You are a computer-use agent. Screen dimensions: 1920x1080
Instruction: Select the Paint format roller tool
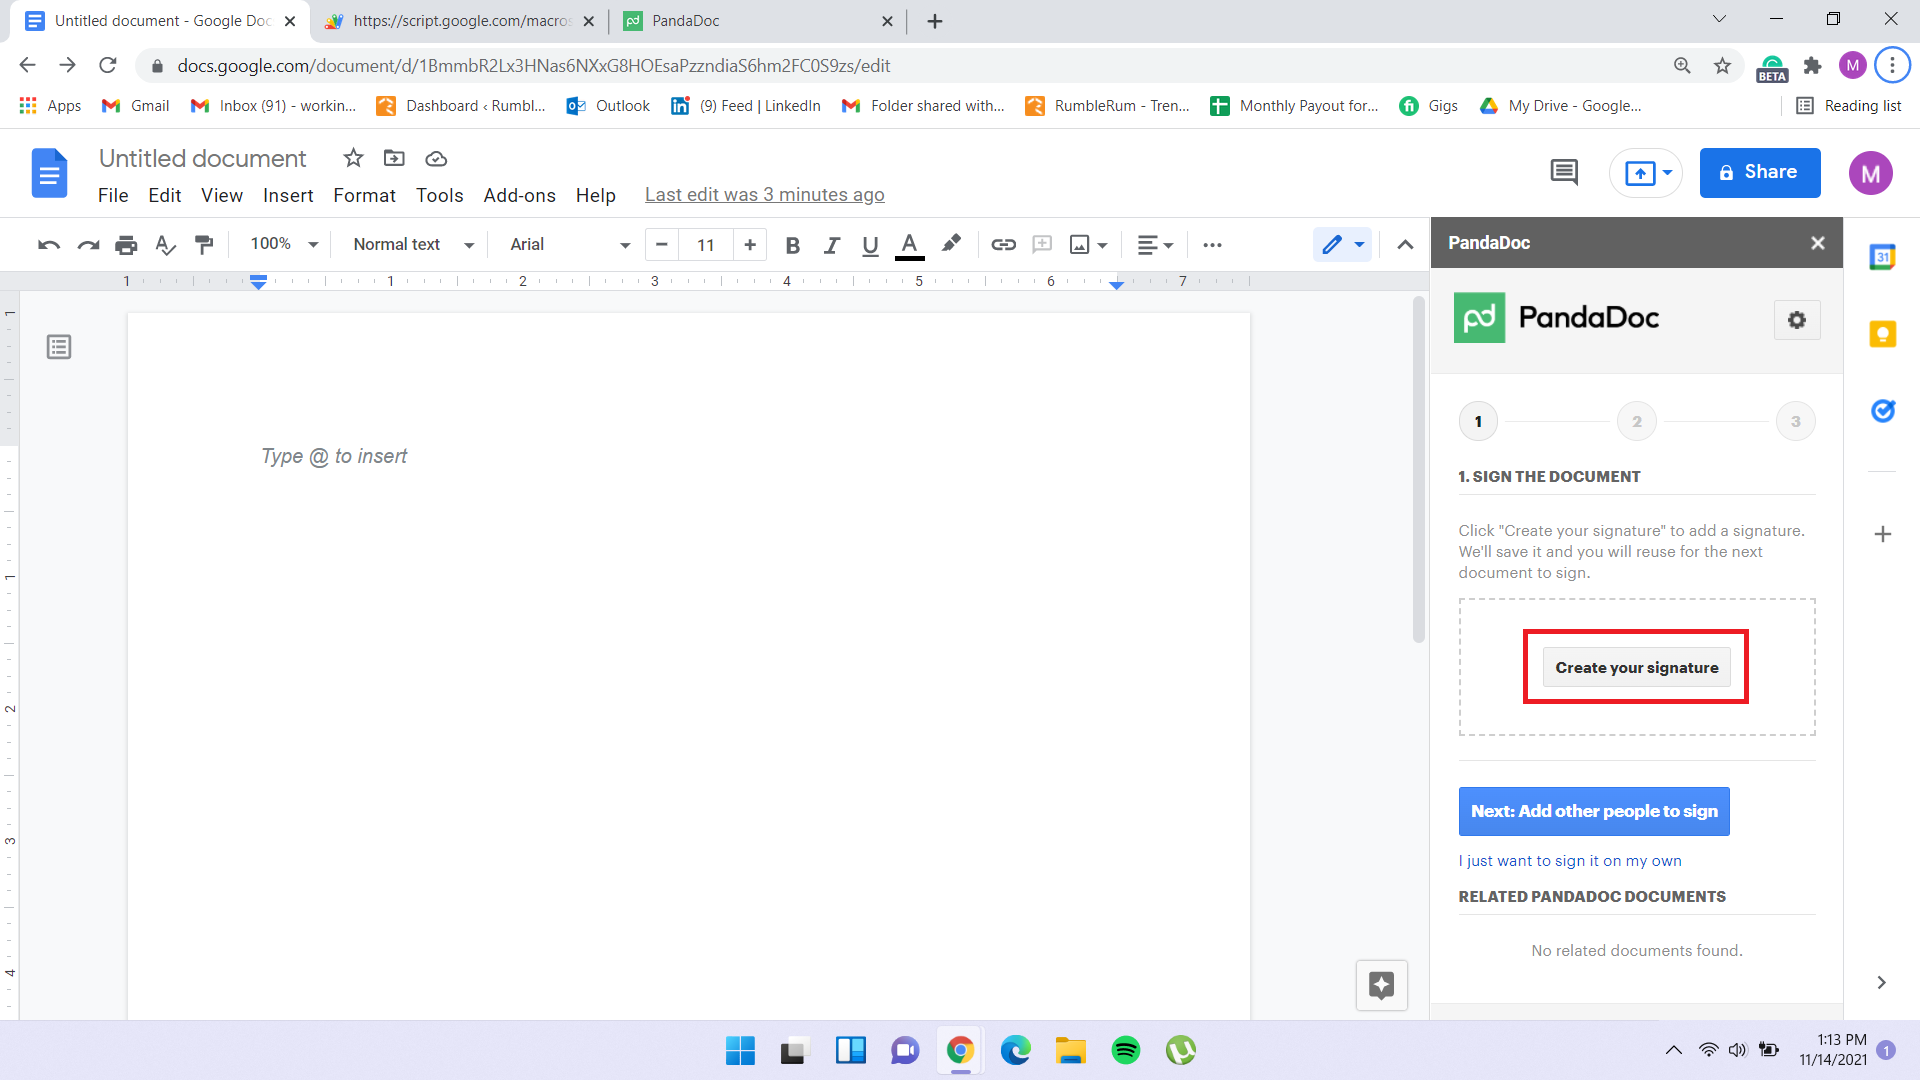point(204,245)
